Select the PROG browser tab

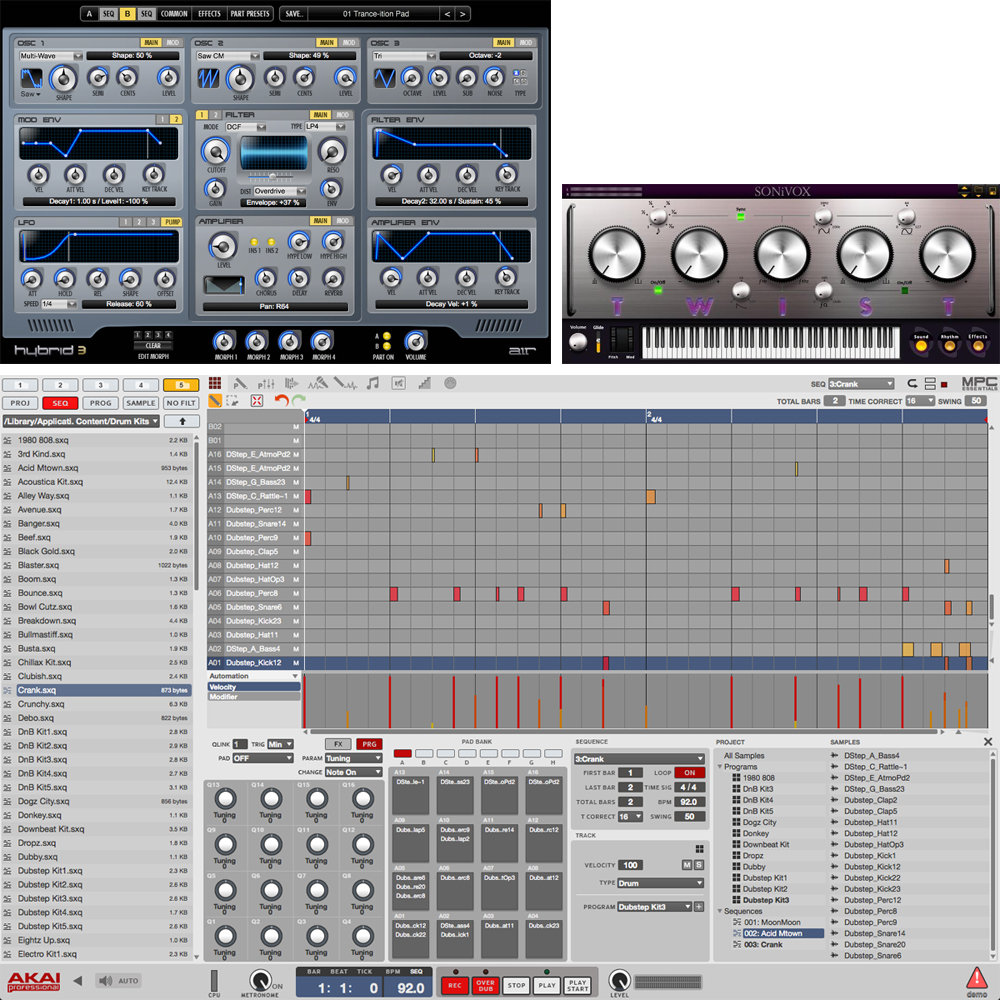click(x=100, y=403)
